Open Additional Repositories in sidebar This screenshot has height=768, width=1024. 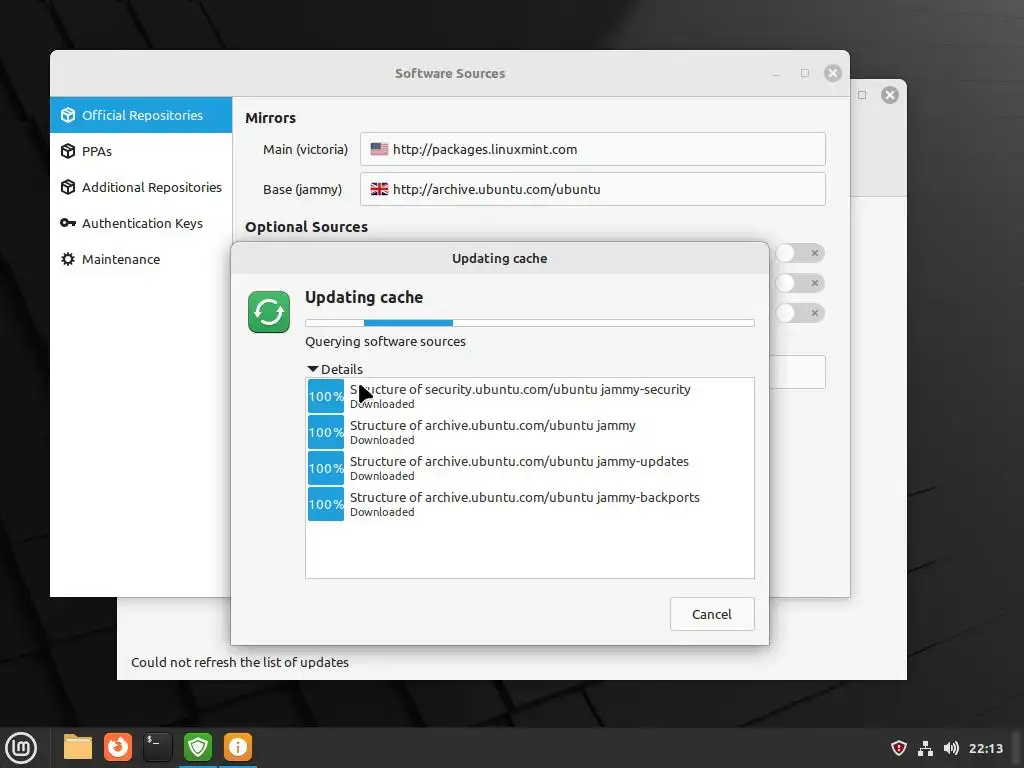(x=141, y=187)
